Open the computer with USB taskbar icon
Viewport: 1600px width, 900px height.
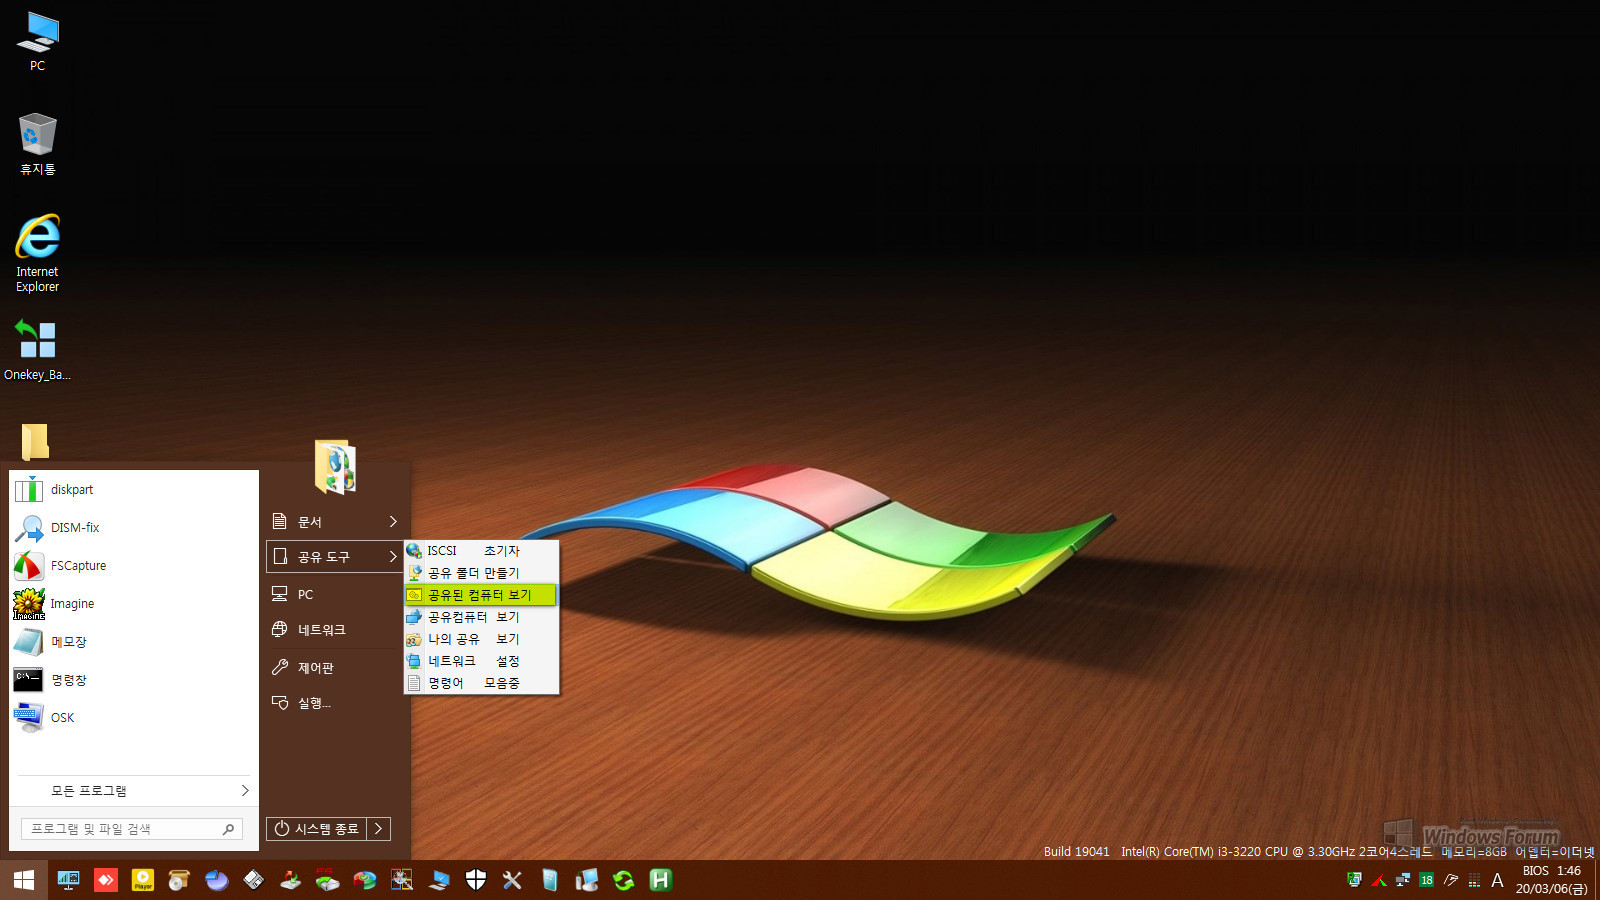coord(587,880)
